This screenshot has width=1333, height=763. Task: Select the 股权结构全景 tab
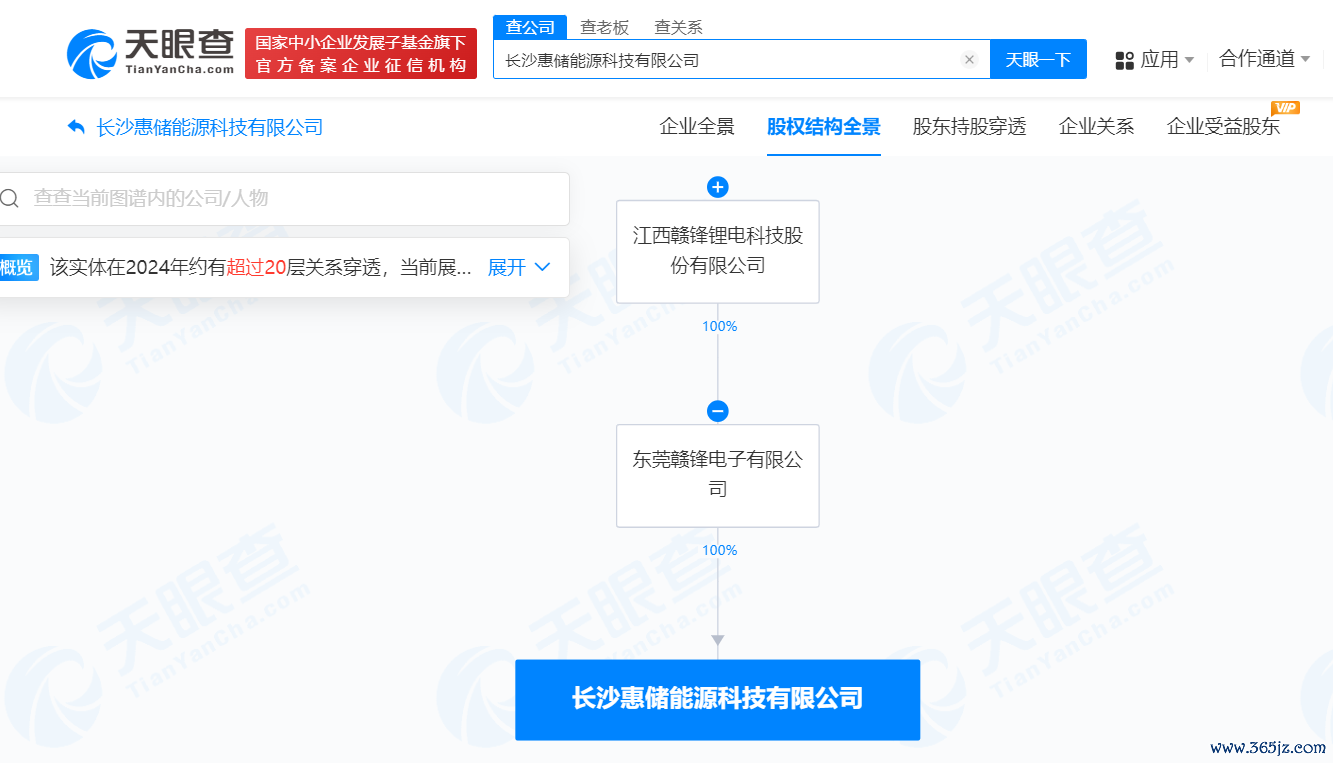coord(824,127)
